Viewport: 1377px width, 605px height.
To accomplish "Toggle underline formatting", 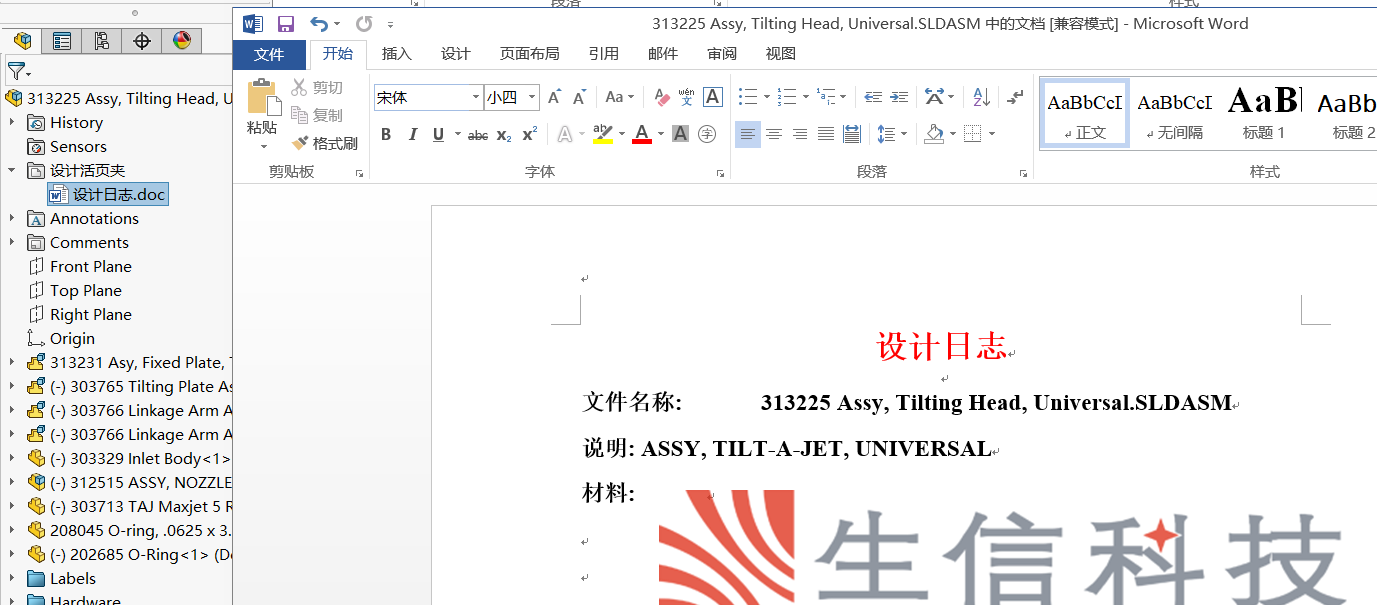I will [x=438, y=134].
